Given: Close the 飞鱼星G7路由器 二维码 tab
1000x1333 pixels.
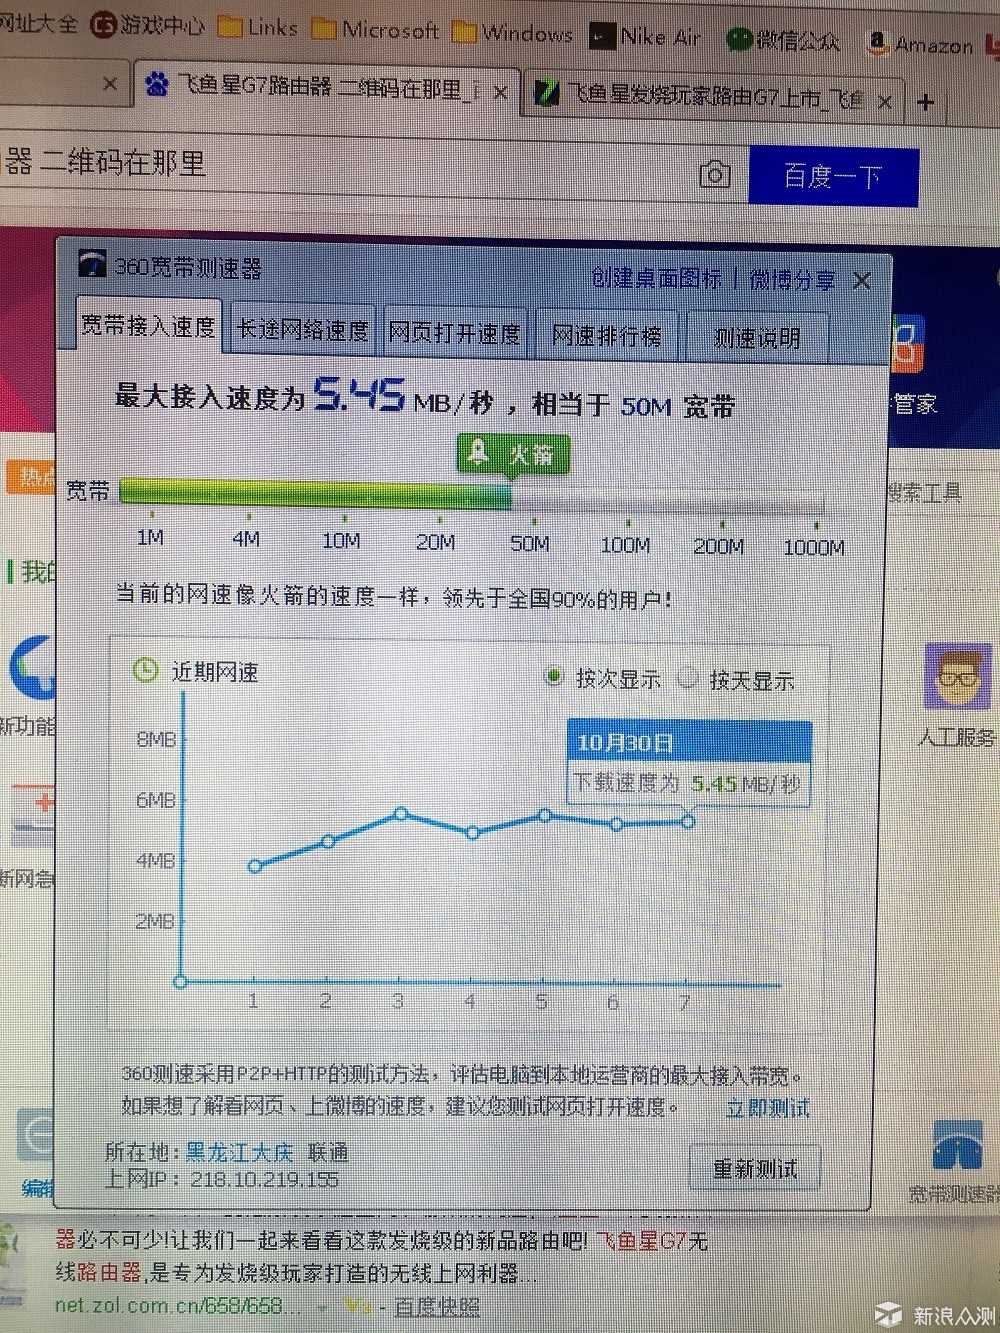Looking at the screenshot, I should click(500, 93).
